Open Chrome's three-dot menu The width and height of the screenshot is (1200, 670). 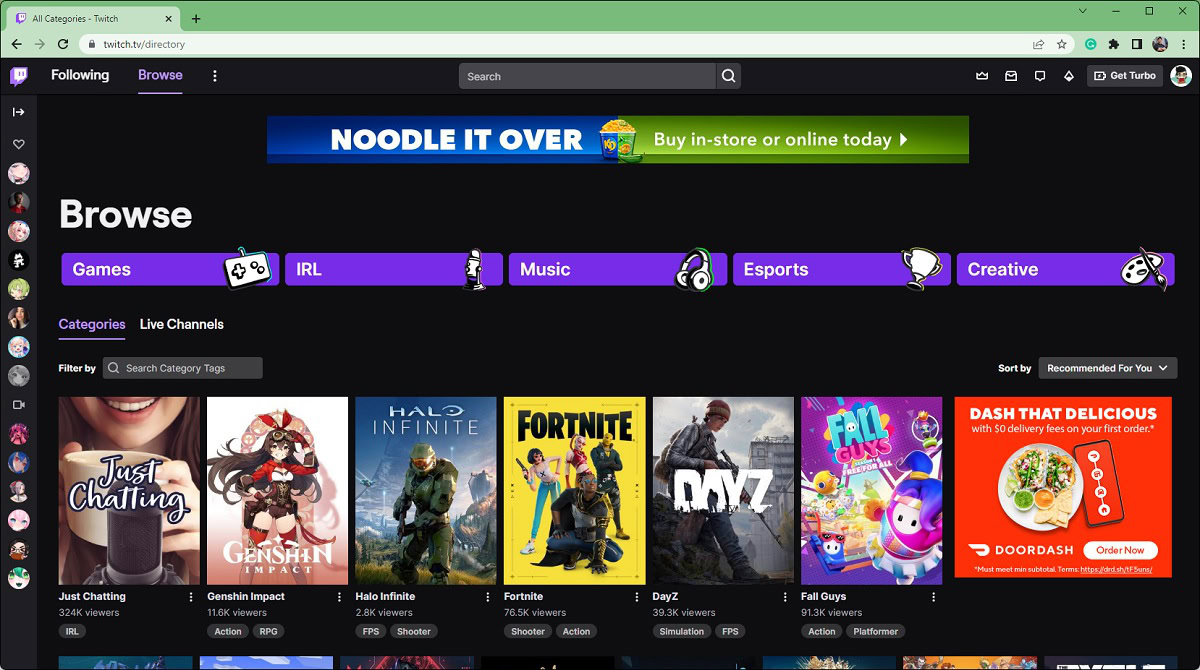(x=1183, y=44)
